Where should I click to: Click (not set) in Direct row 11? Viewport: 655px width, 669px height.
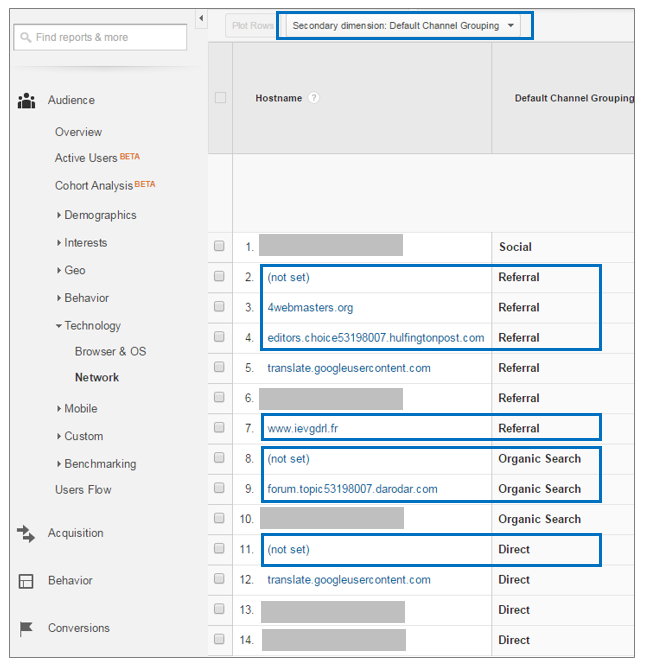coord(288,550)
